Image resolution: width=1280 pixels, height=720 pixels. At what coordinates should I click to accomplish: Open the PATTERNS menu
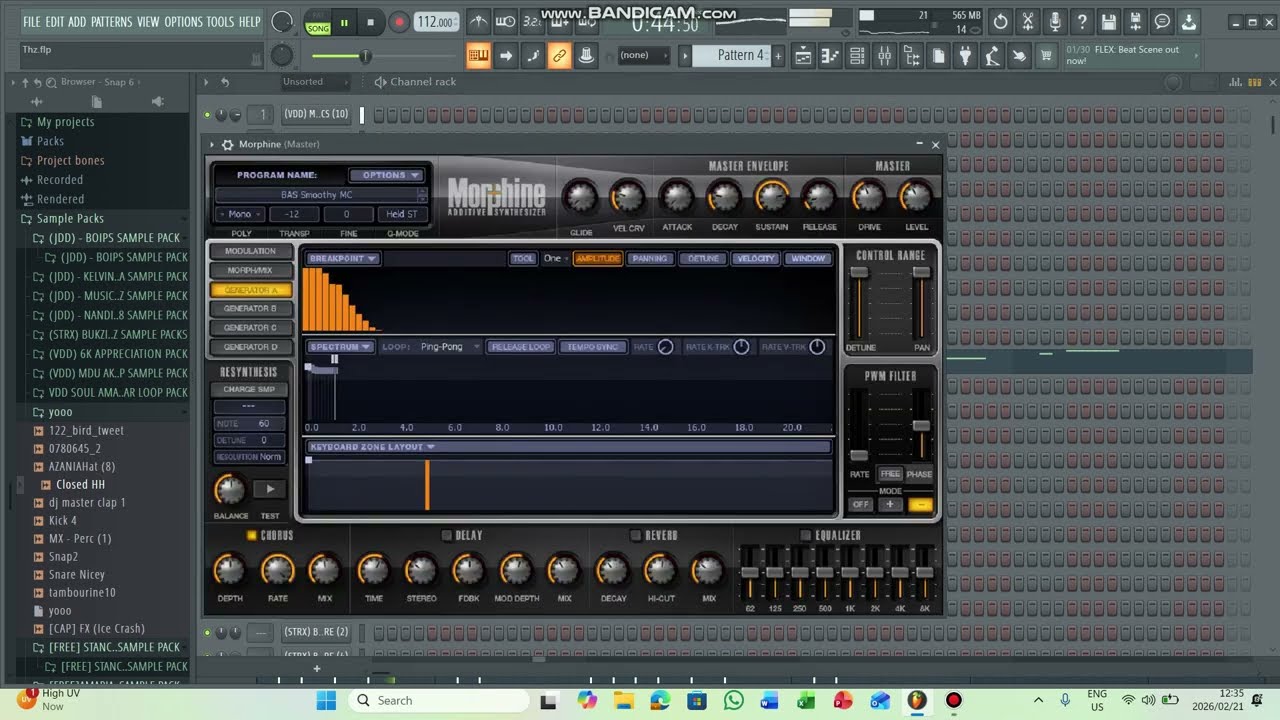tap(111, 22)
